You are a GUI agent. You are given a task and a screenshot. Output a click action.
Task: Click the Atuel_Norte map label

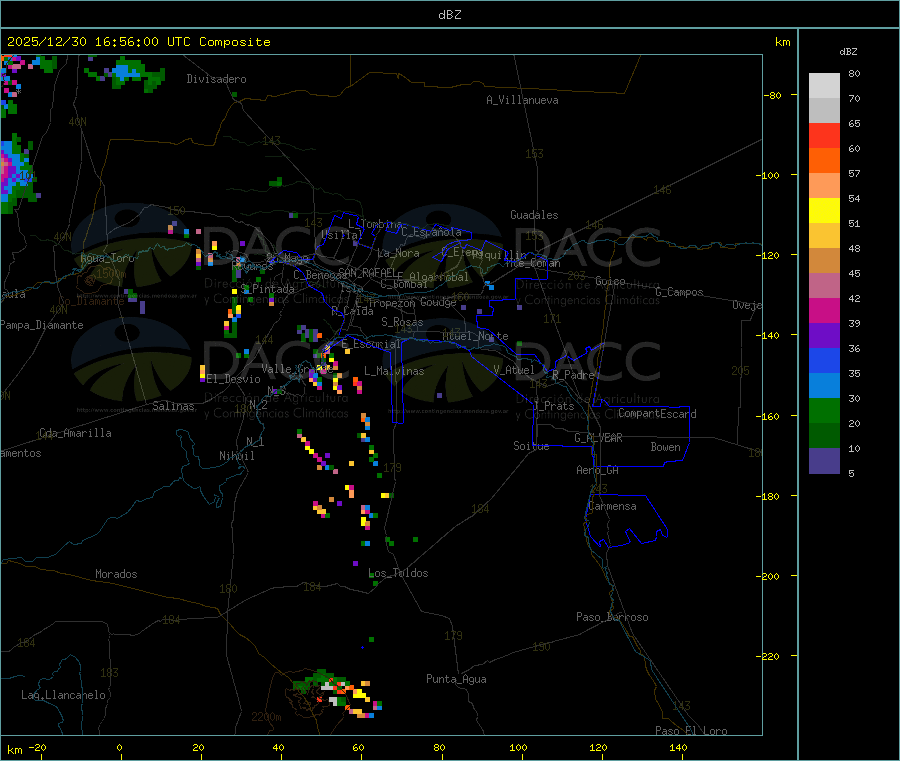pyautogui.click(x=475, y=336)
